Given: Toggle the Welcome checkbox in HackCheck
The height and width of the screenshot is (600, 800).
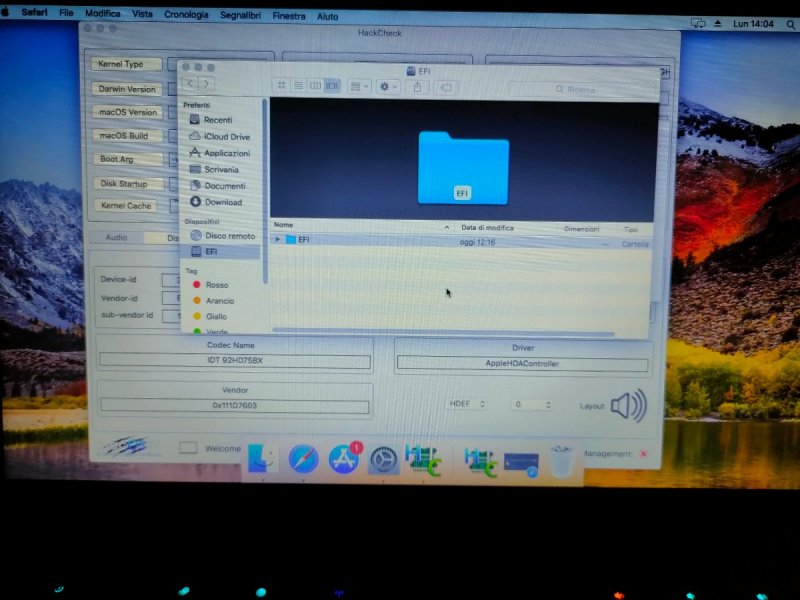Looking at the screenshot, I should click(x=188, y=448).
